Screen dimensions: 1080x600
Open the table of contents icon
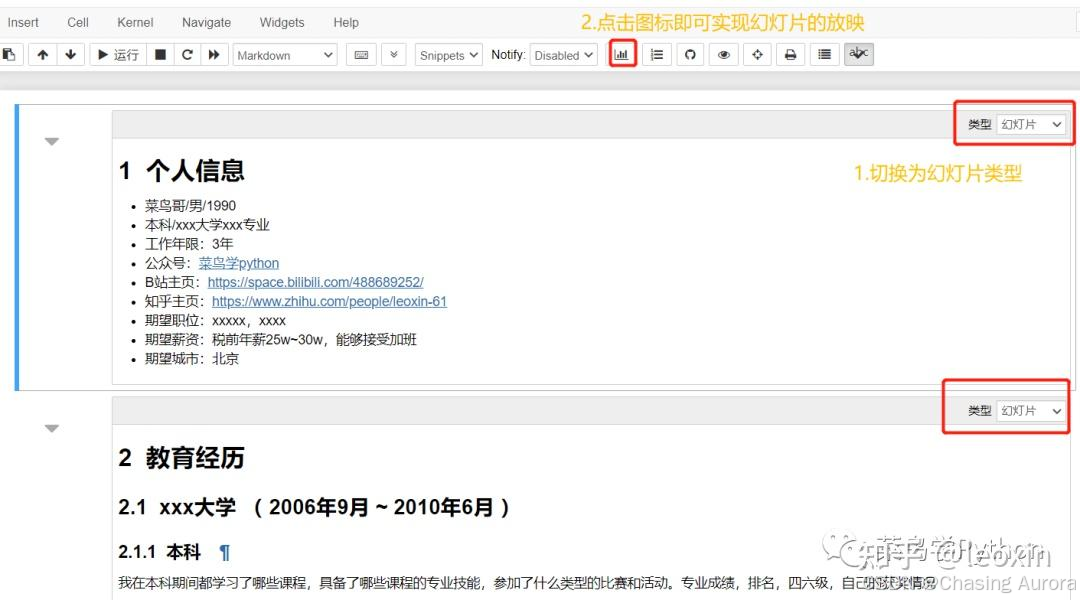pyautogui.click(x=656, y=55)
